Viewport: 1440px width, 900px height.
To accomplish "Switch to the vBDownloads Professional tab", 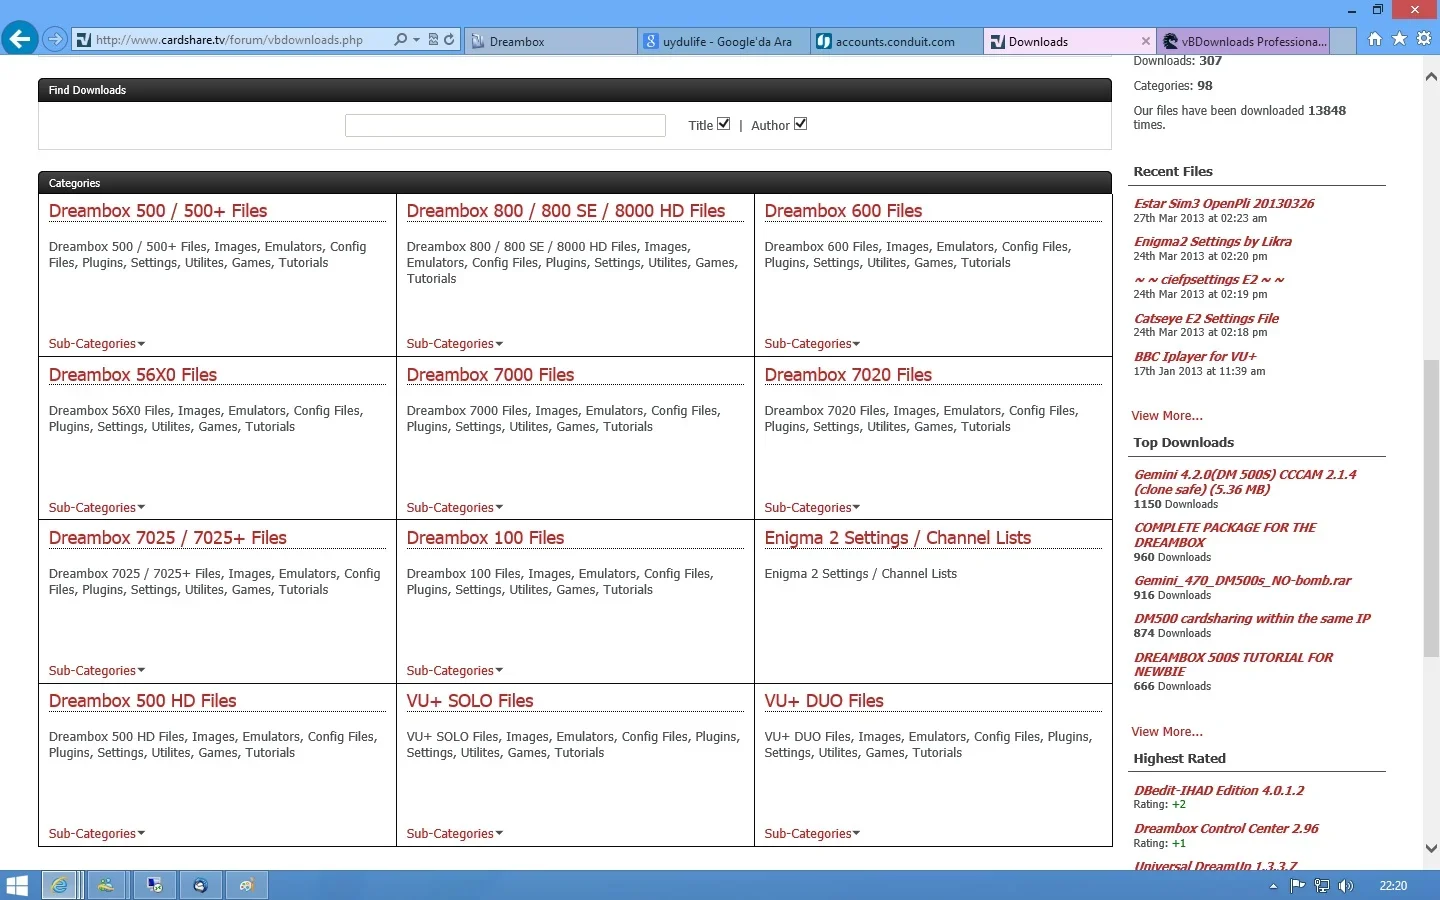I will (1244, 41).
